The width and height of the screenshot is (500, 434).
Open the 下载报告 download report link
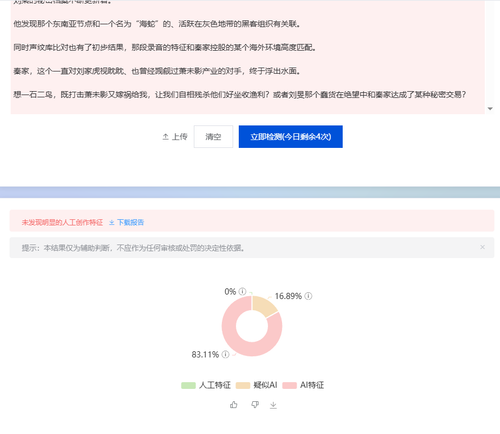click(127, 222)
